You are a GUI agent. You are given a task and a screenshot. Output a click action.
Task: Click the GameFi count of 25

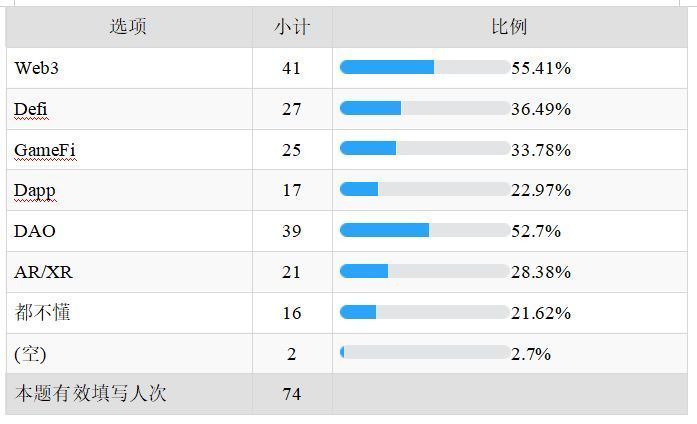point(291,150)
